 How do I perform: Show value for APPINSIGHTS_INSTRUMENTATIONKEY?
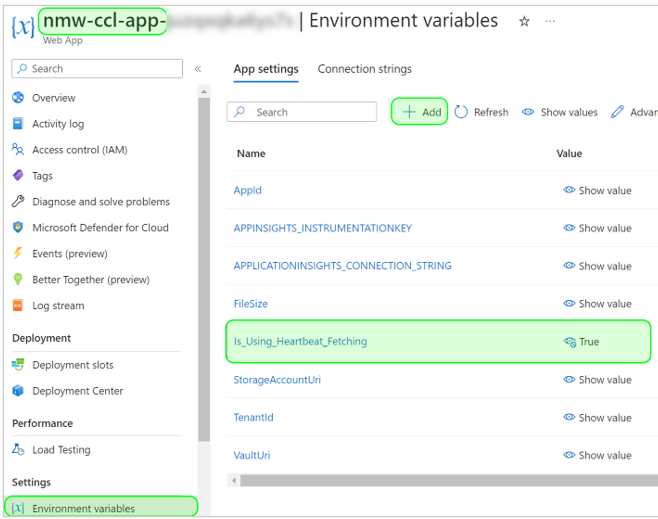(x=597, y=228)
